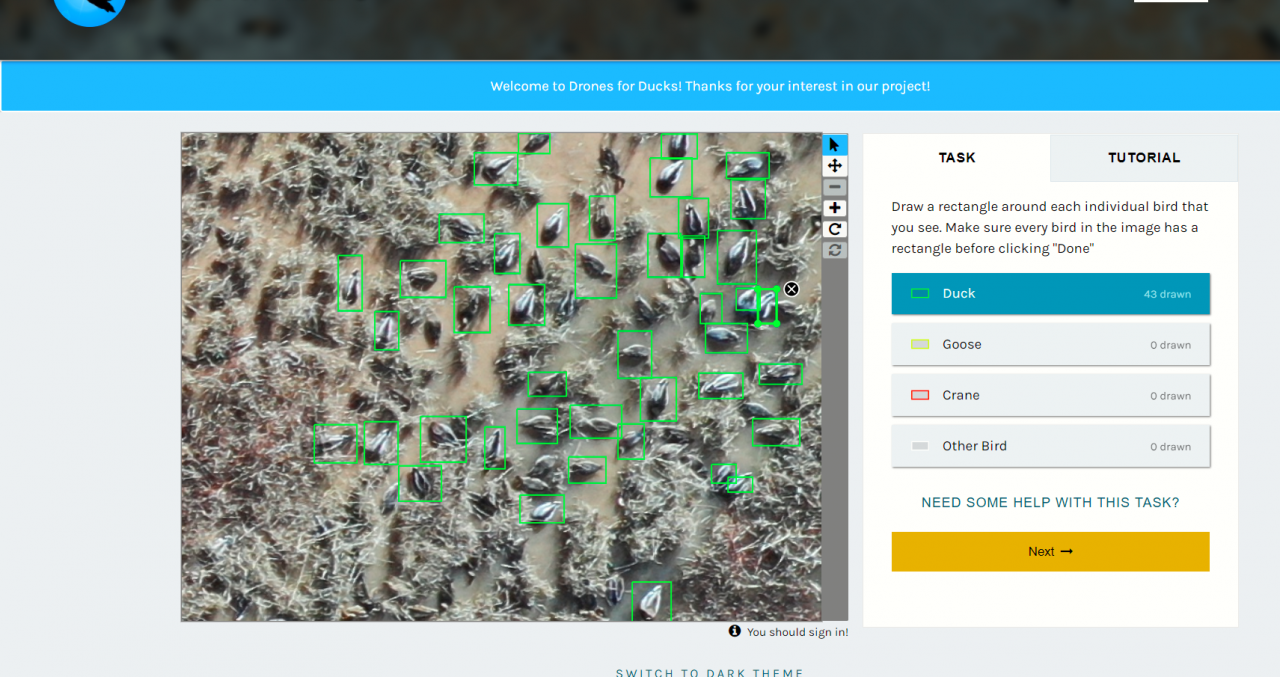Click the gray Other Bird color swatch
This screenshot has height=677, width=1280.
(920, 447)
